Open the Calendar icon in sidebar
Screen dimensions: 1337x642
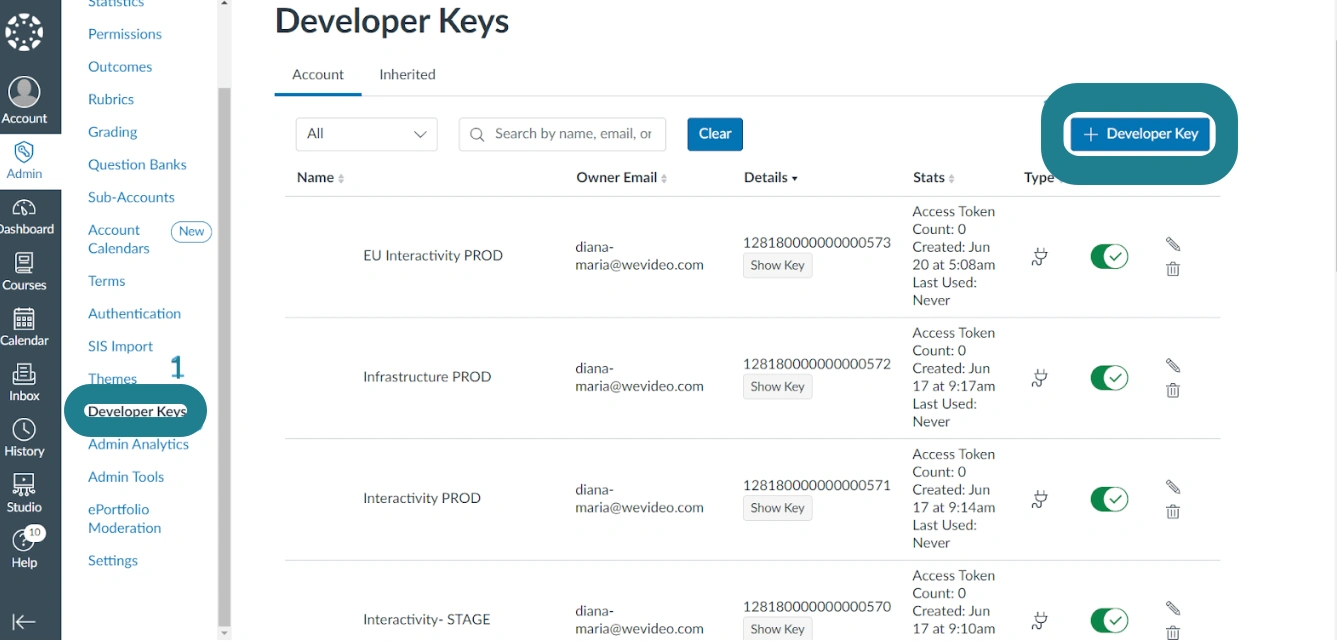(x=24, y=319)
